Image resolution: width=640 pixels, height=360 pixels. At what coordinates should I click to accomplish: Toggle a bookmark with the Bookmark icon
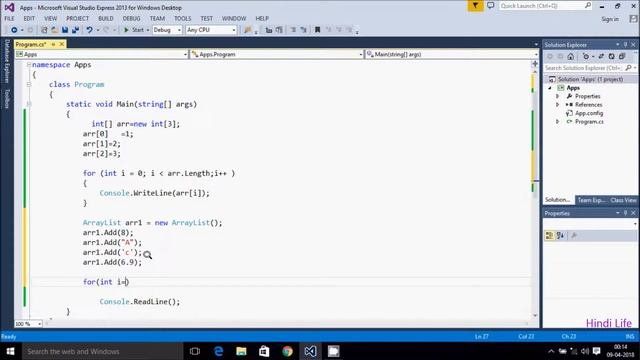click(x=317, y=30)
